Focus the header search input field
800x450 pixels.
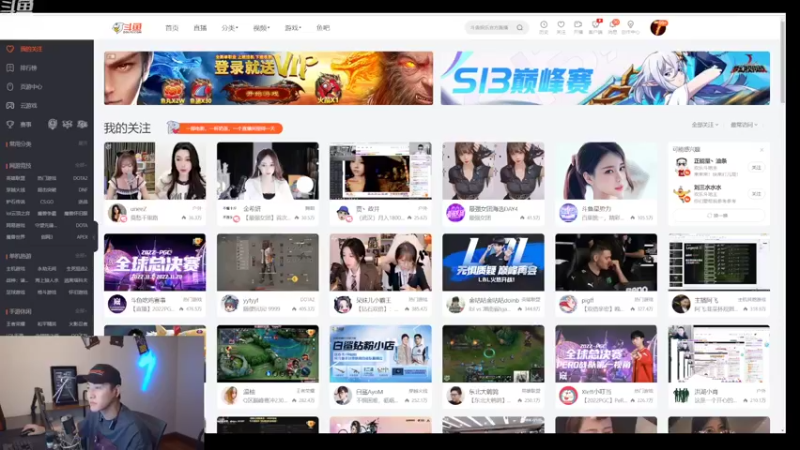pos(490,28)
